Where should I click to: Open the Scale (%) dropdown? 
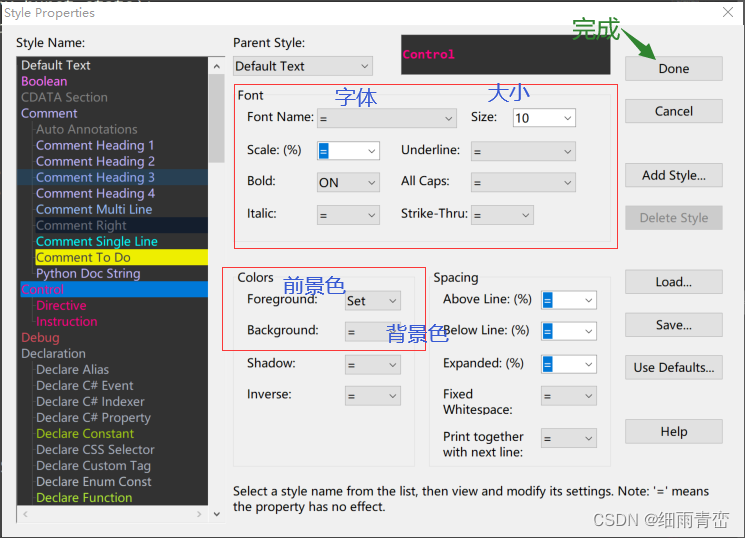(348, 151)
